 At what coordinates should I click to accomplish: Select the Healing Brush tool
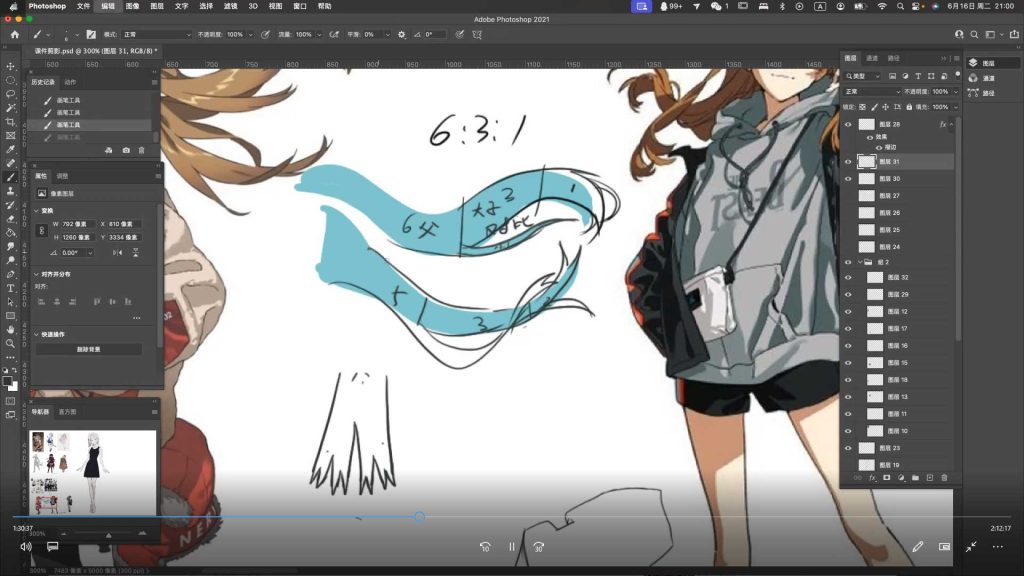(10, 163)
